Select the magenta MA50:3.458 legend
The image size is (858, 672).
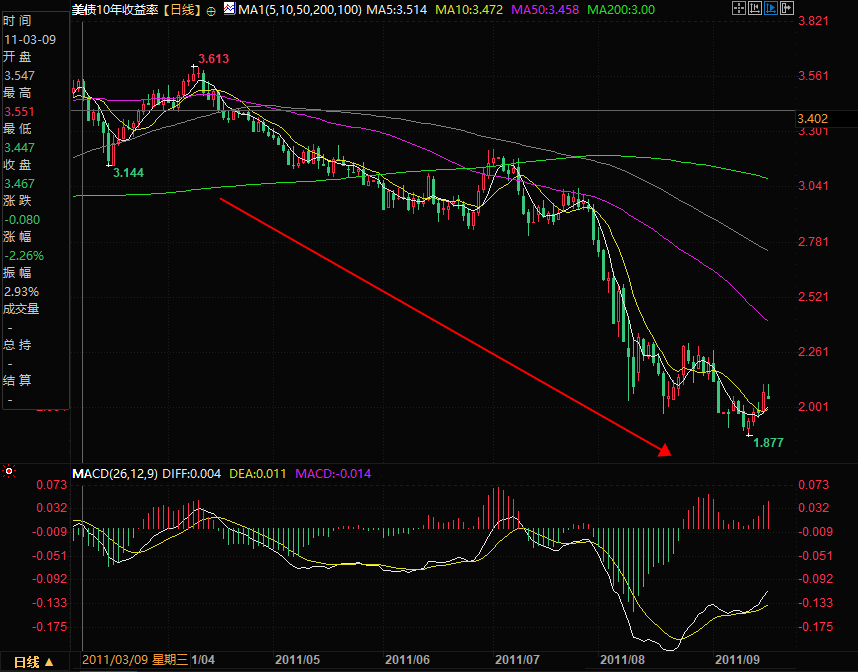[x=544, y=10]
